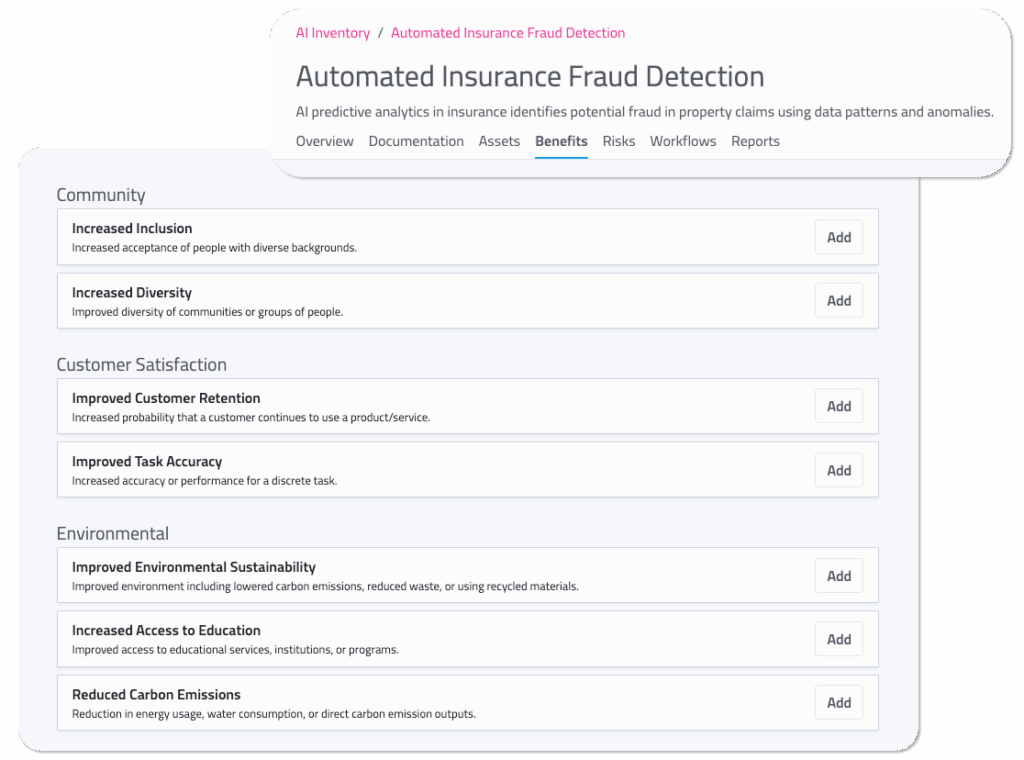
Task: Click the Reduced Carbon Emissions title
Action: coord(156,695)
